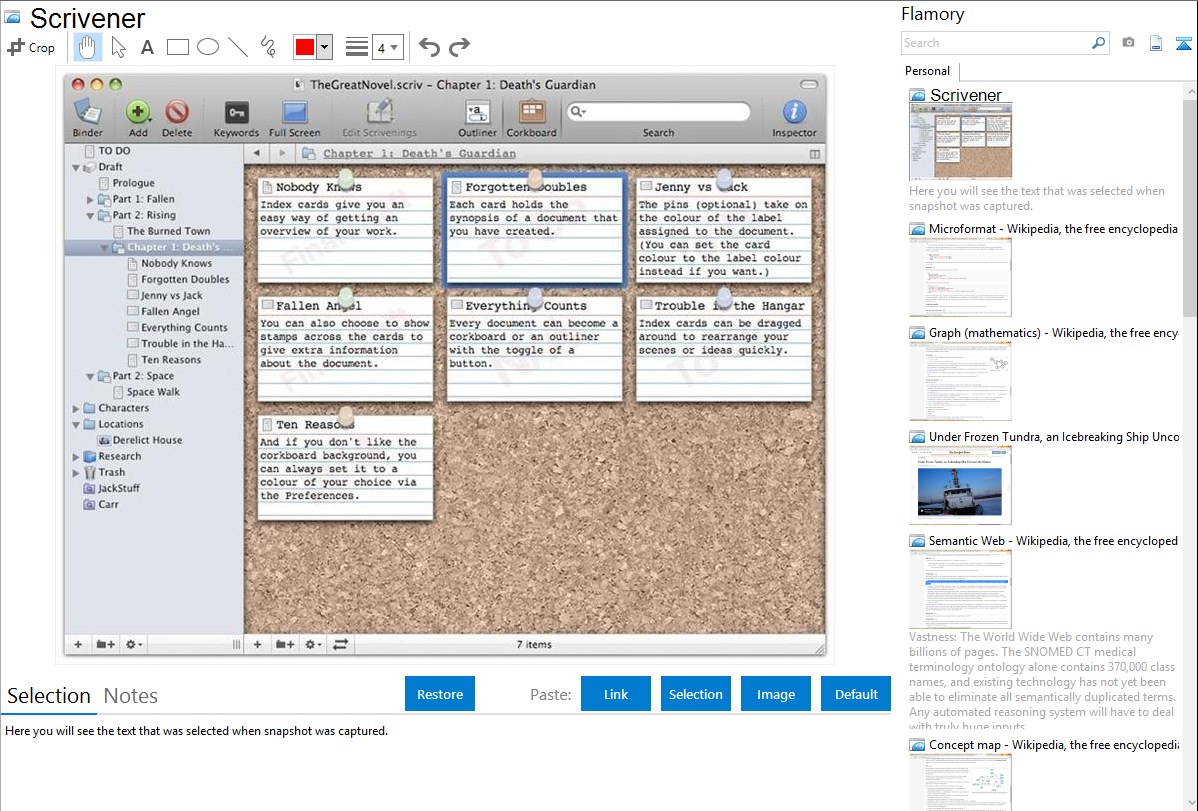Open the line width dropdown showing 4
Viewport: 1198px width, 811px height.
(x=387, y=48)
